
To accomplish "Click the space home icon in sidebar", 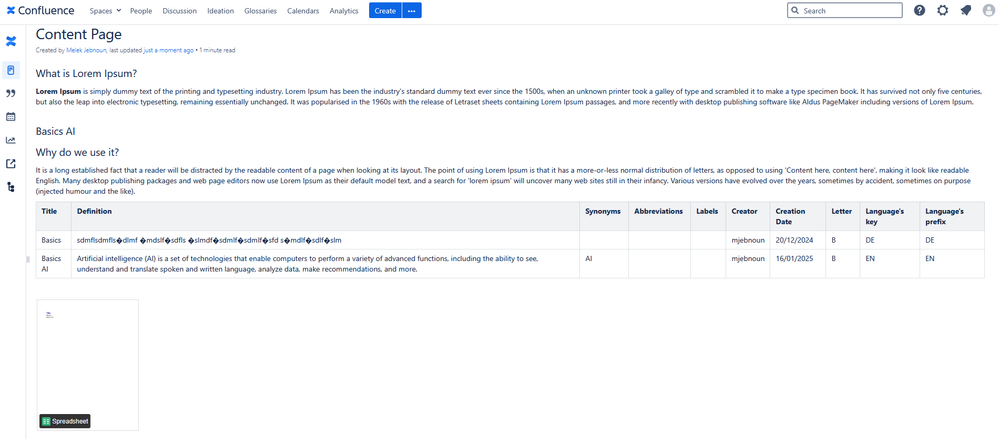I will point(11,41).
